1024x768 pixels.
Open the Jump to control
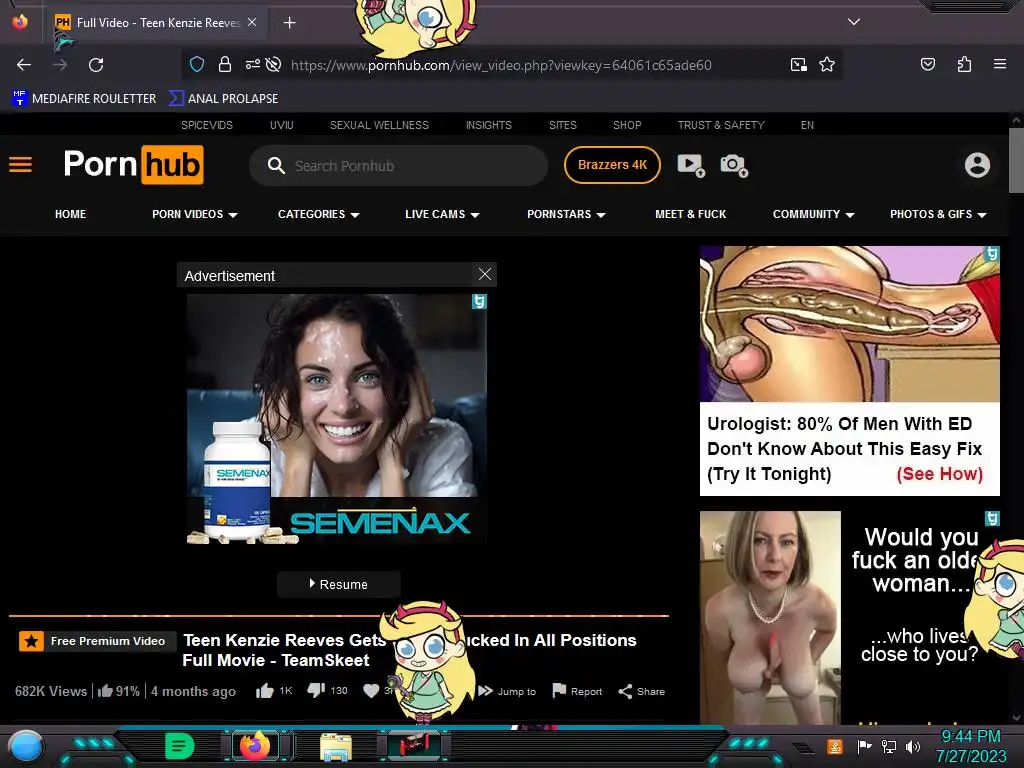tap(507, 691)
